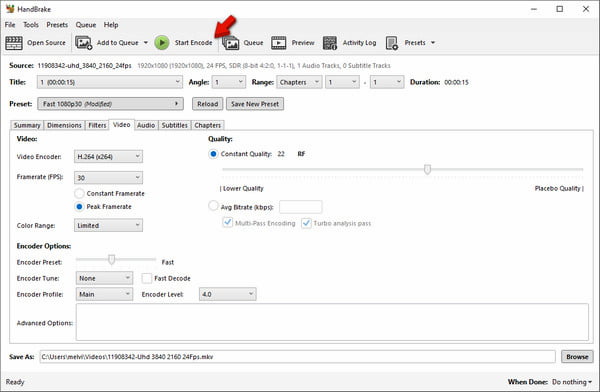
Task: Open the starting chapter dropdown
Action: 342,82
